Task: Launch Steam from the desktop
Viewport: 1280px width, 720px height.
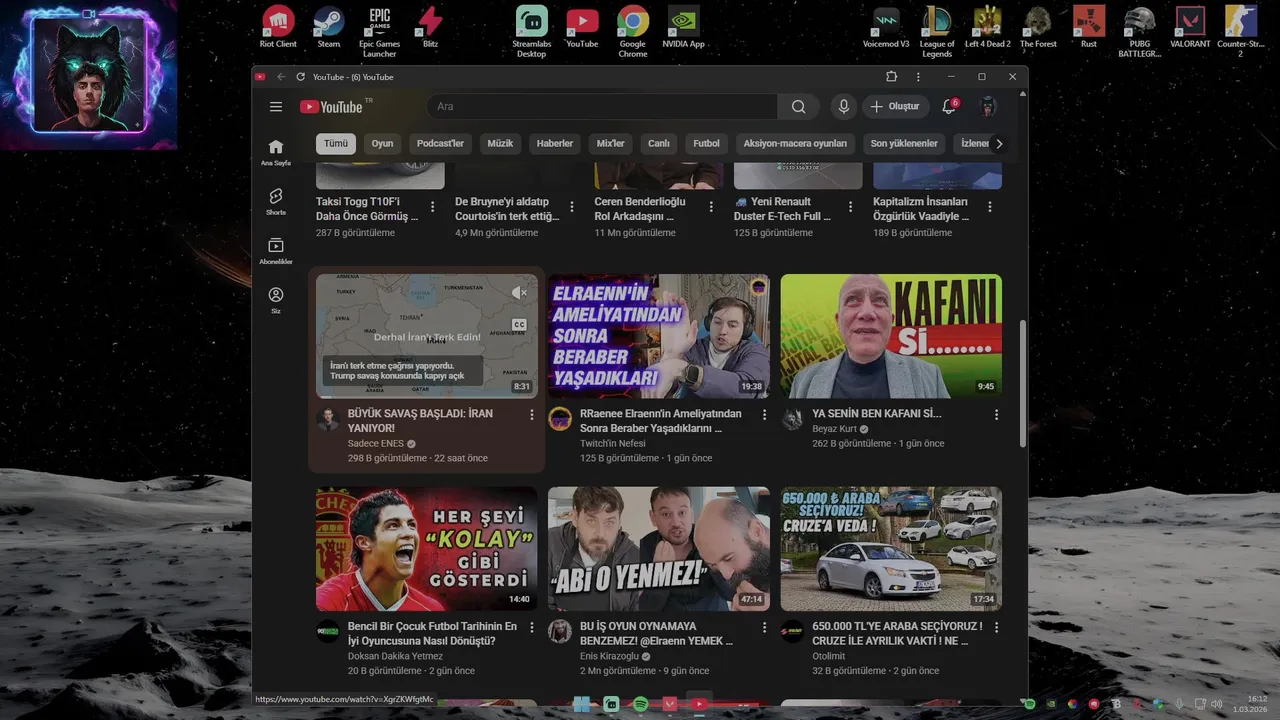Action: click(x=328, y=27)
